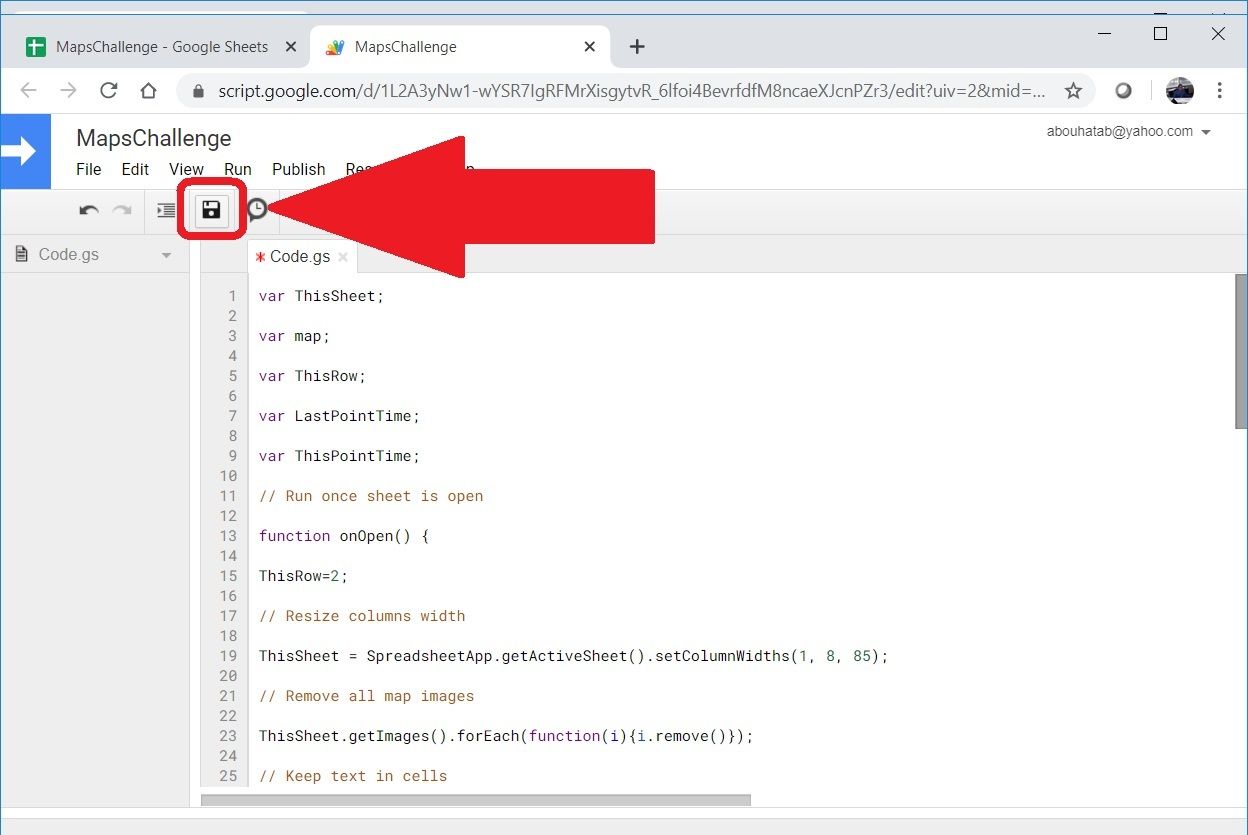Open the File menu
Image resolution: width=1248 pixels, height=835 pixels.
pos(89,169)
